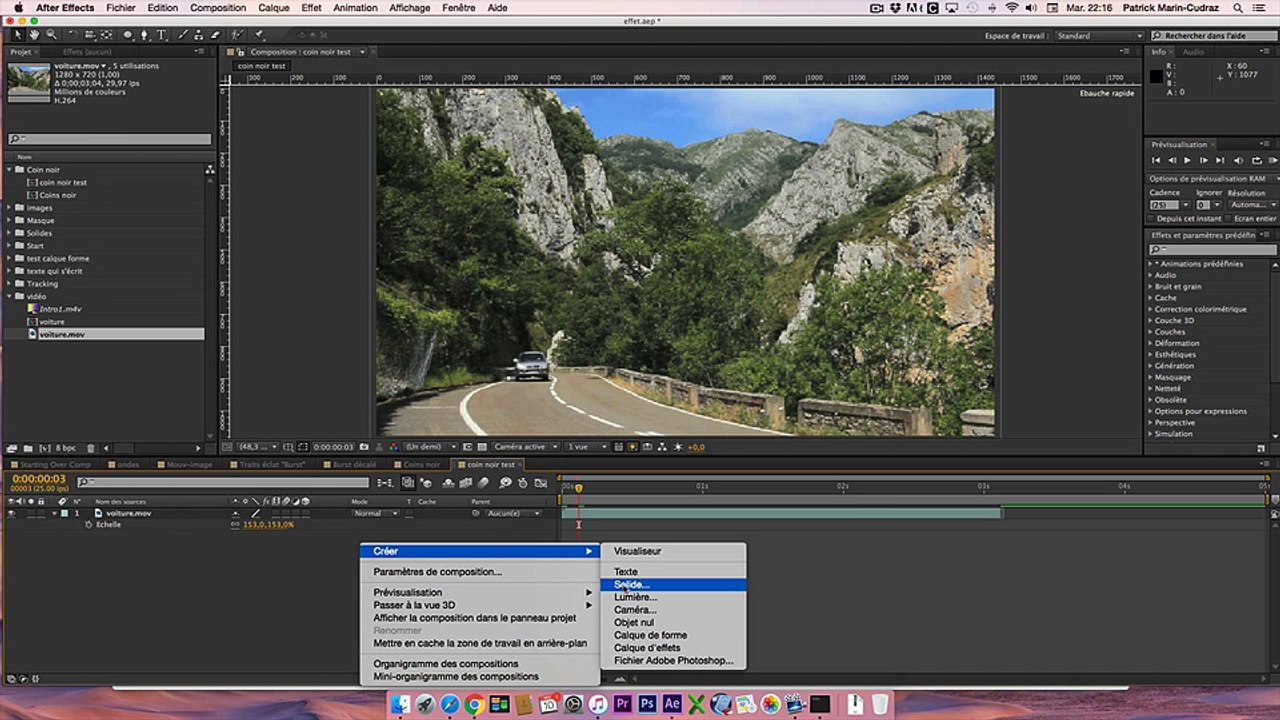The height and width of the screenshot is (720, 1280).
Task: Click 'Paramètres de composition...' menu entry
Action: [x=437, y=572]
